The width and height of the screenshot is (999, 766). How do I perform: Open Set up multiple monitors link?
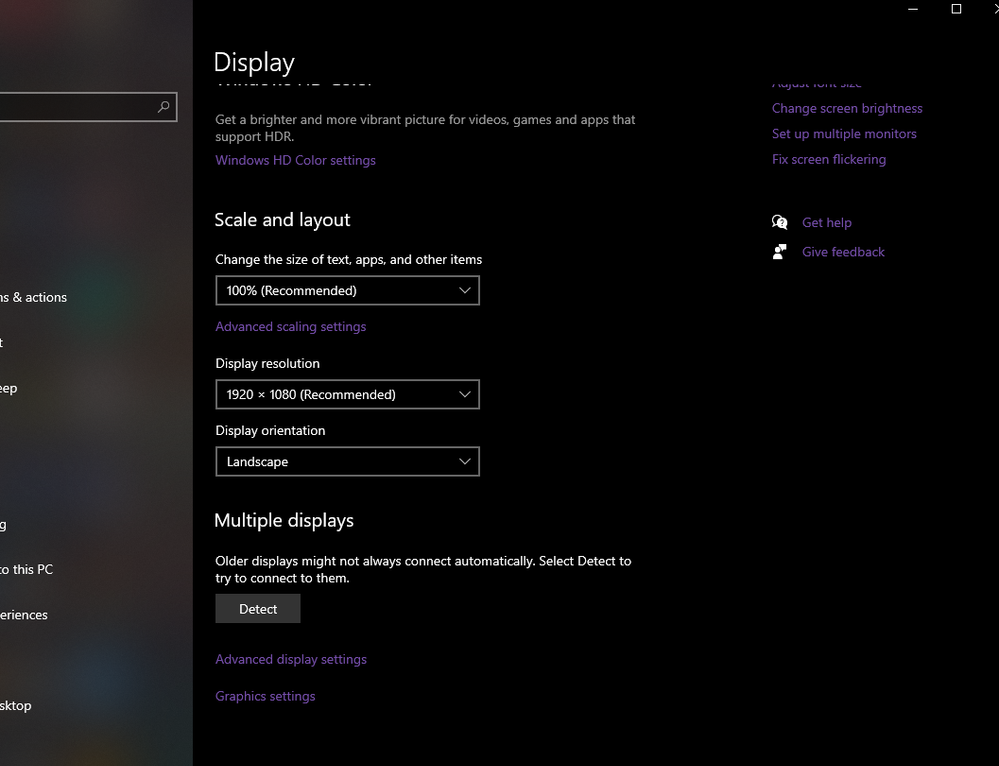(844, 134)
